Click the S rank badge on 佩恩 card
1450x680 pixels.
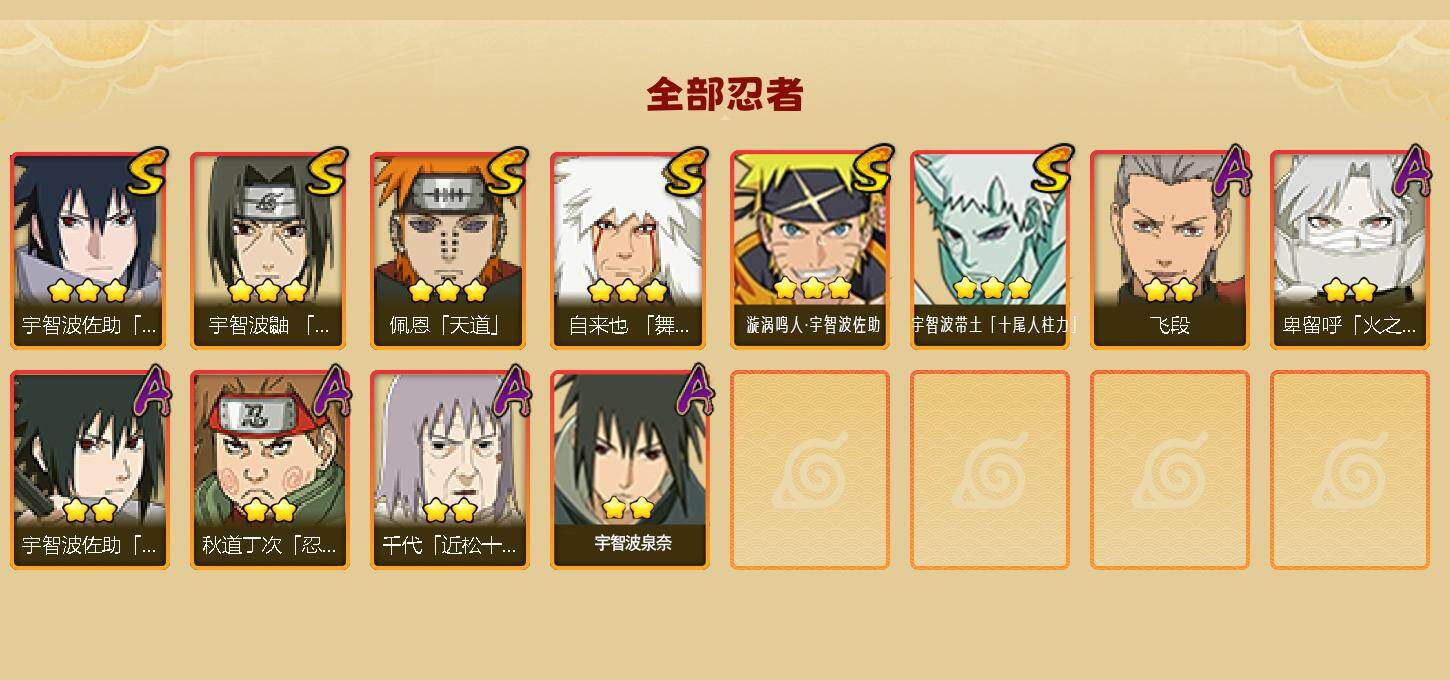[506, 172]
